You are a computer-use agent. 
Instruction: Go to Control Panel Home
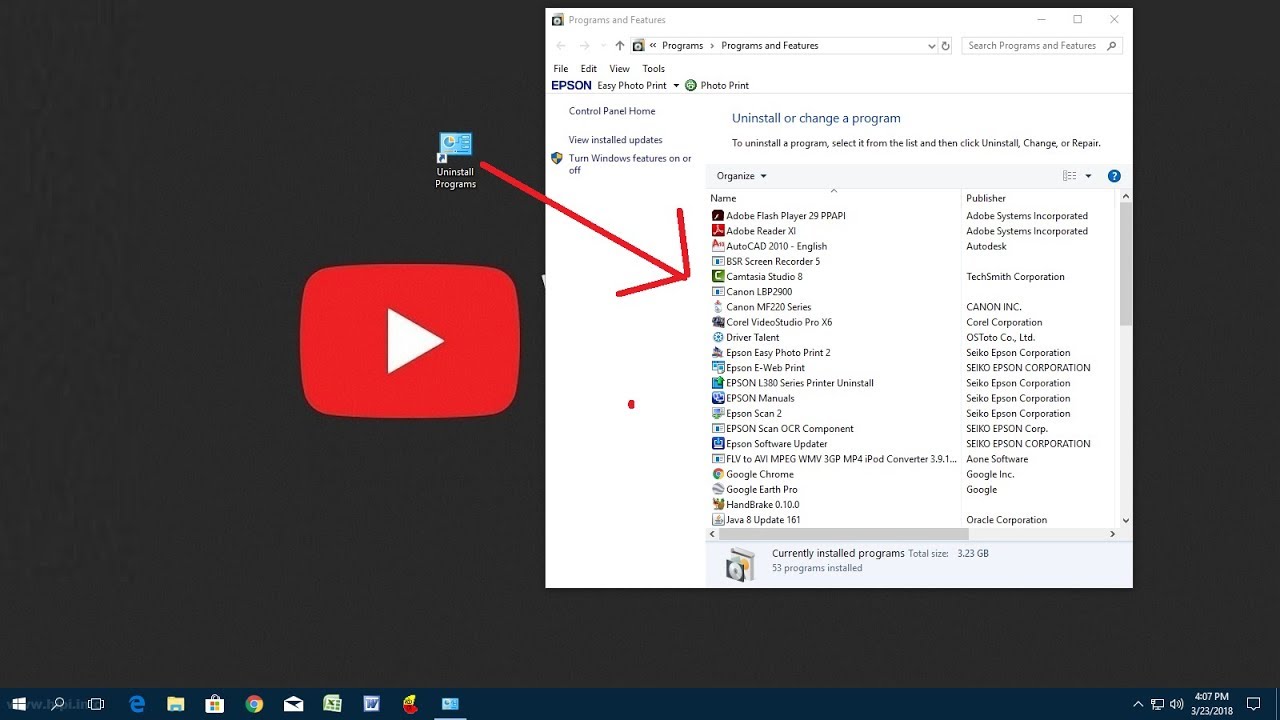(x=612, y=111)
